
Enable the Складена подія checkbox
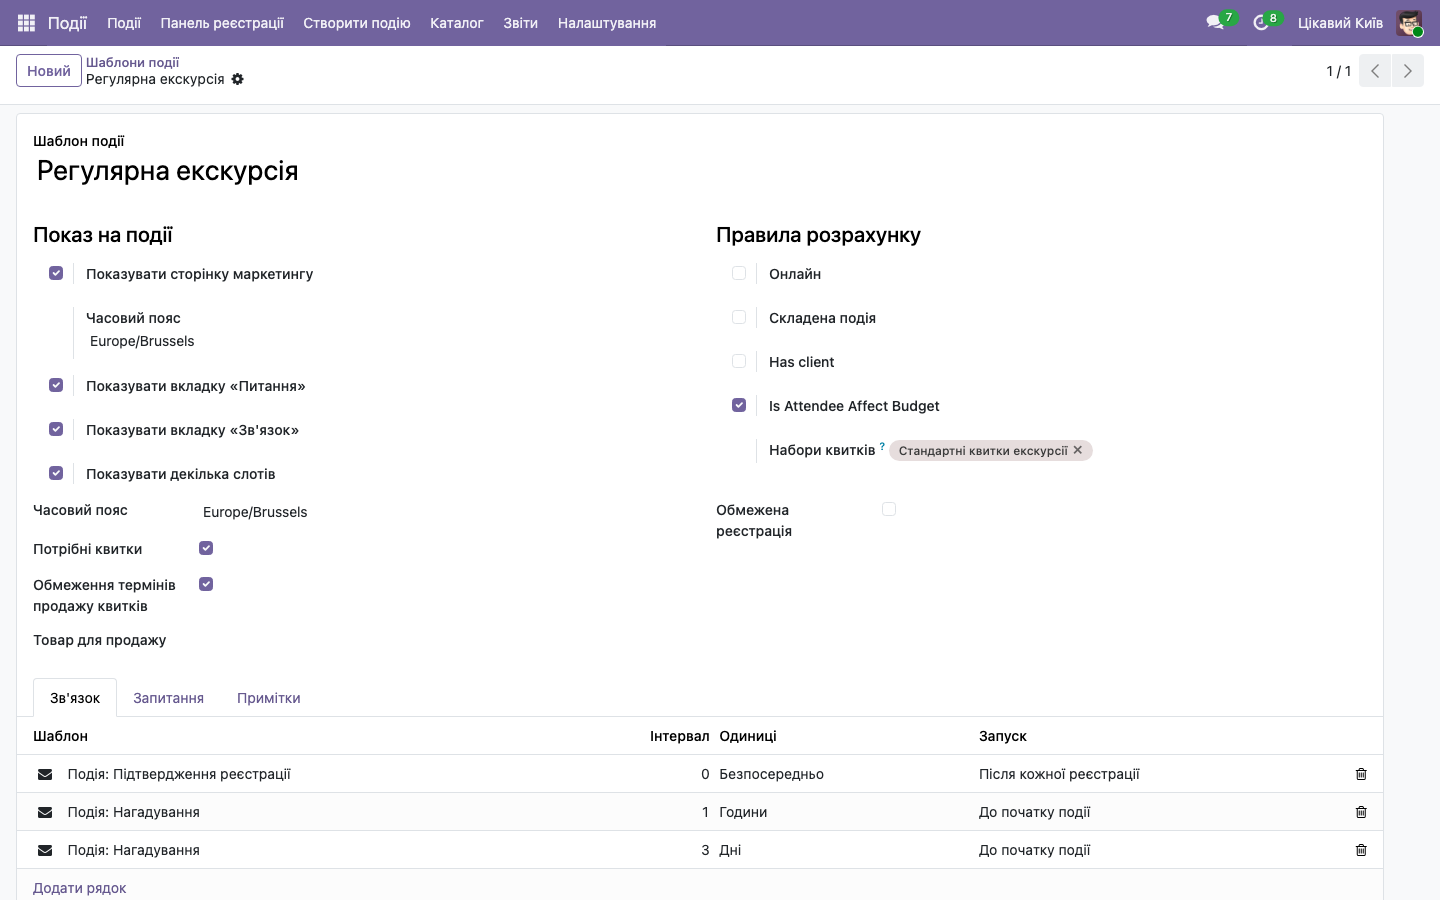[x=739, y=317]
